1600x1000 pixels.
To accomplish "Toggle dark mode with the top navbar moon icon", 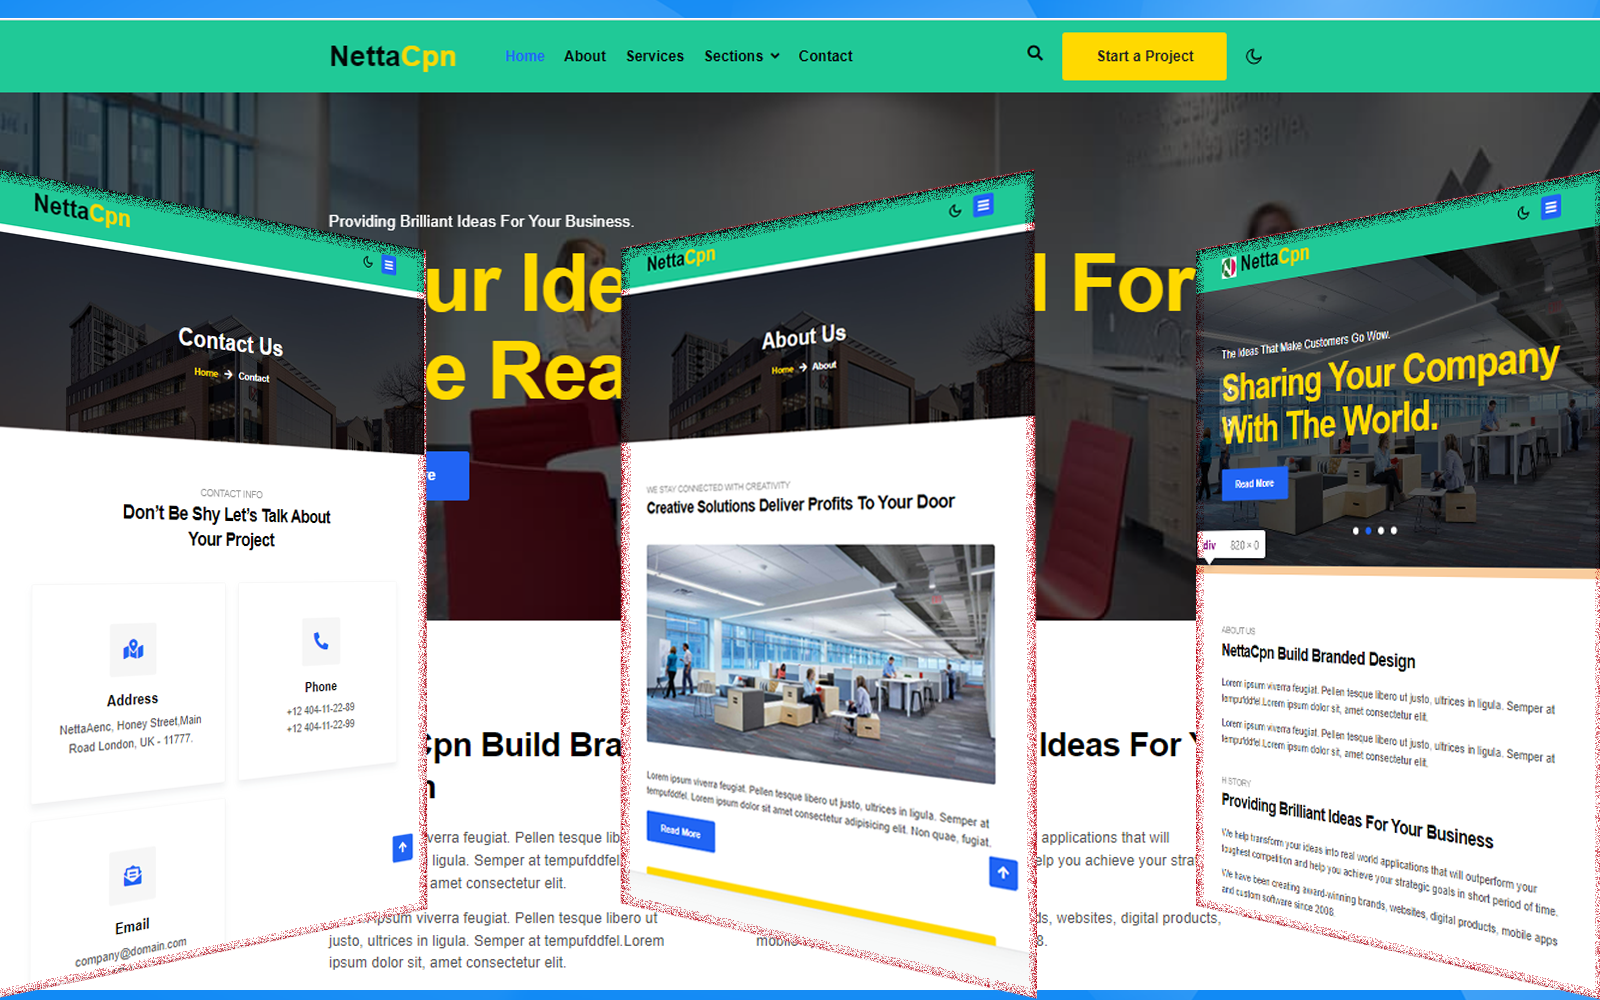I will 1254,57.
